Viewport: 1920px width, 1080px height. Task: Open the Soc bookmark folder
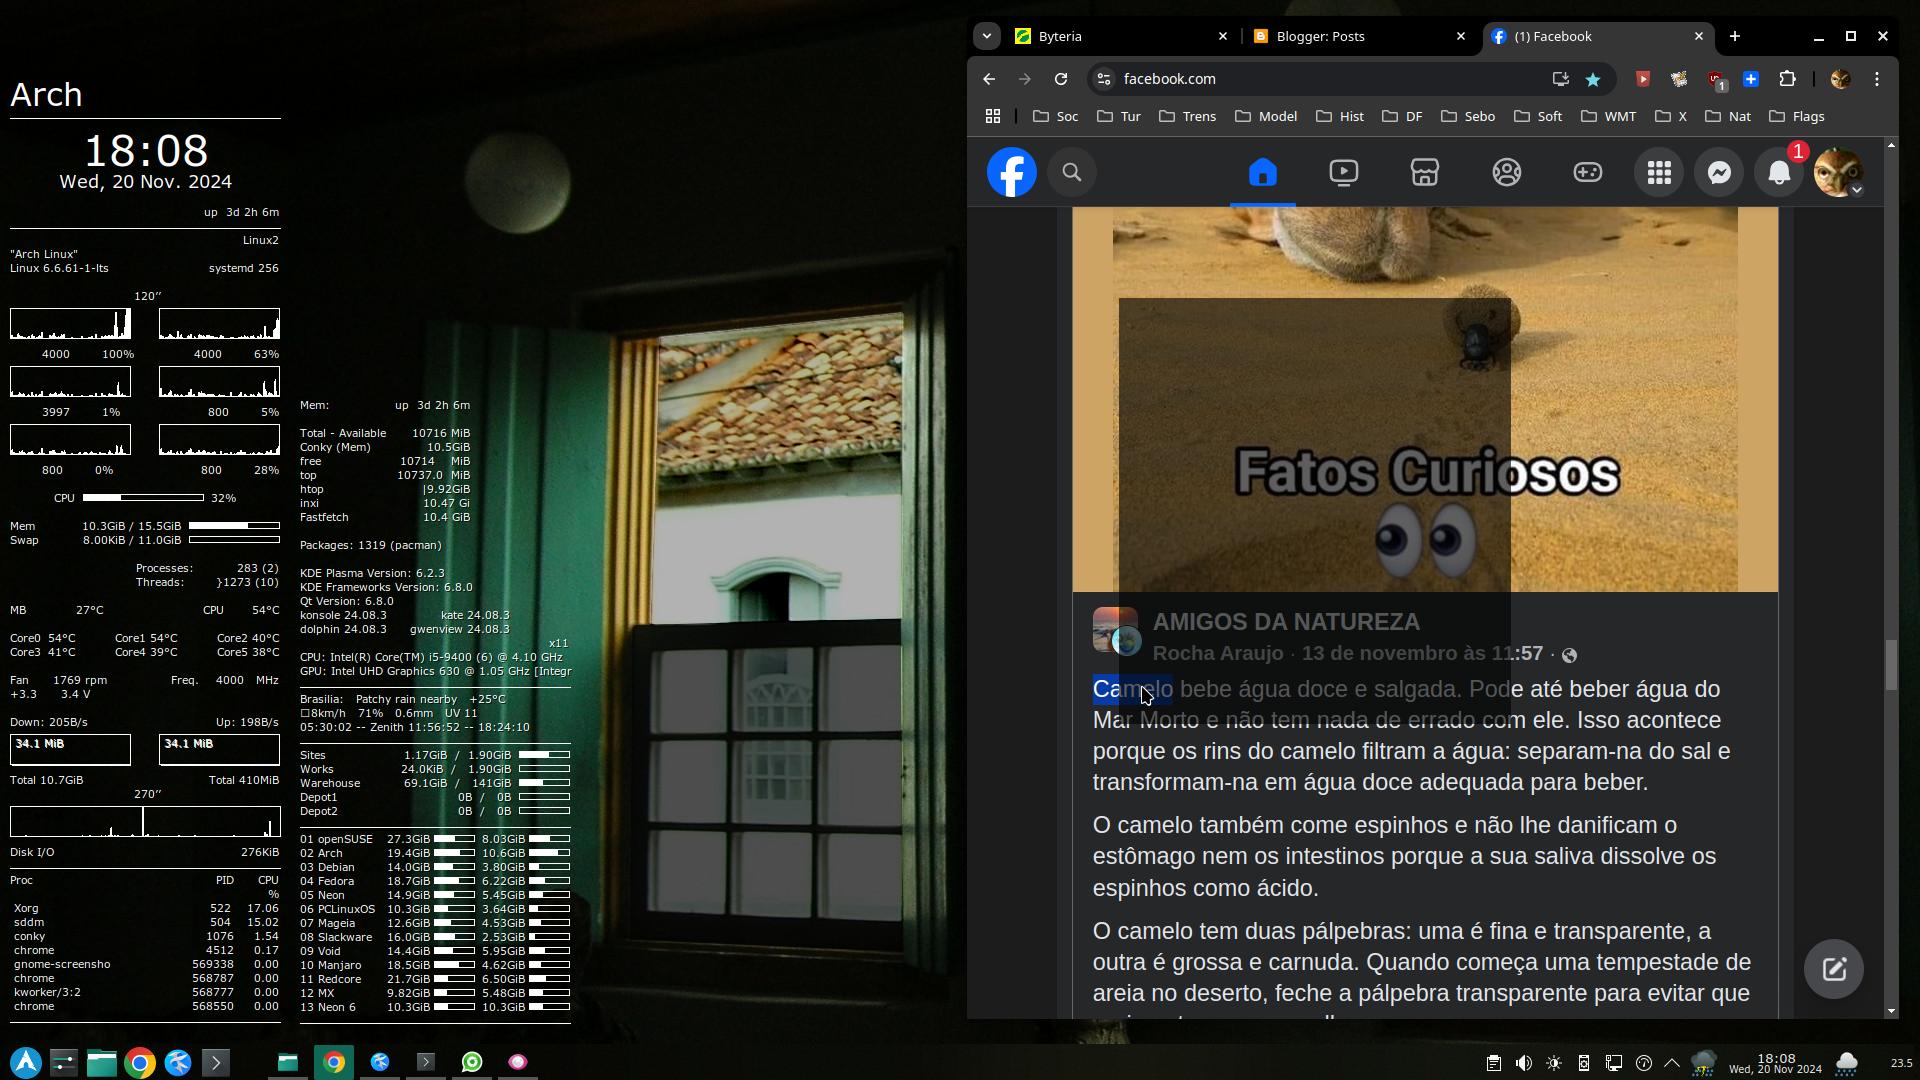(1056, 117)
